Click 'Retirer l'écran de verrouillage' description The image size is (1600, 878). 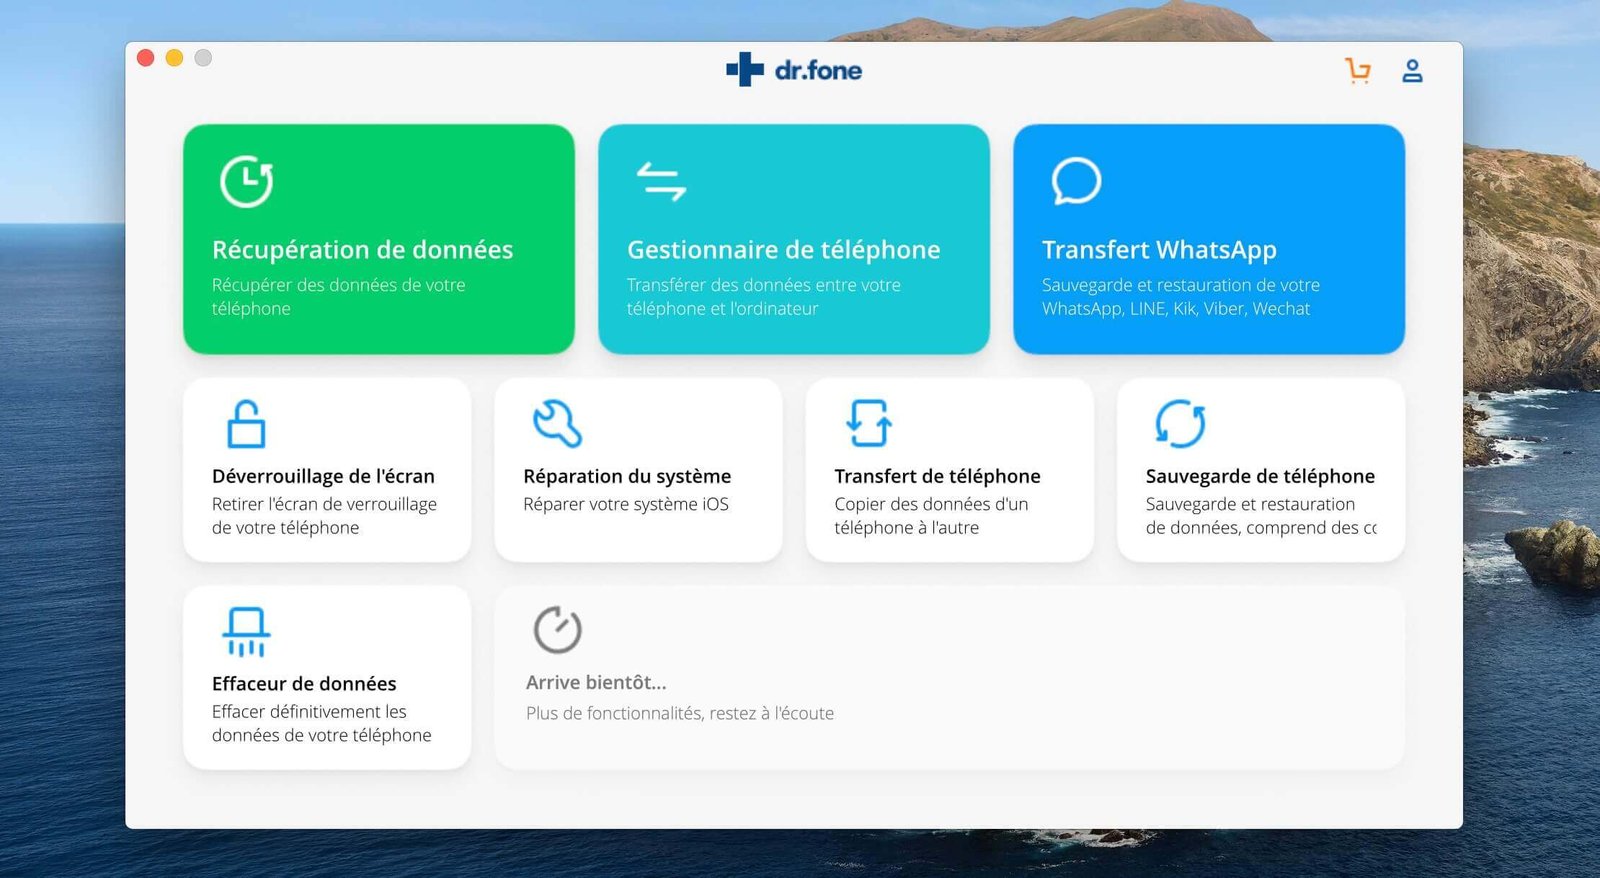(x=324, y=504)
